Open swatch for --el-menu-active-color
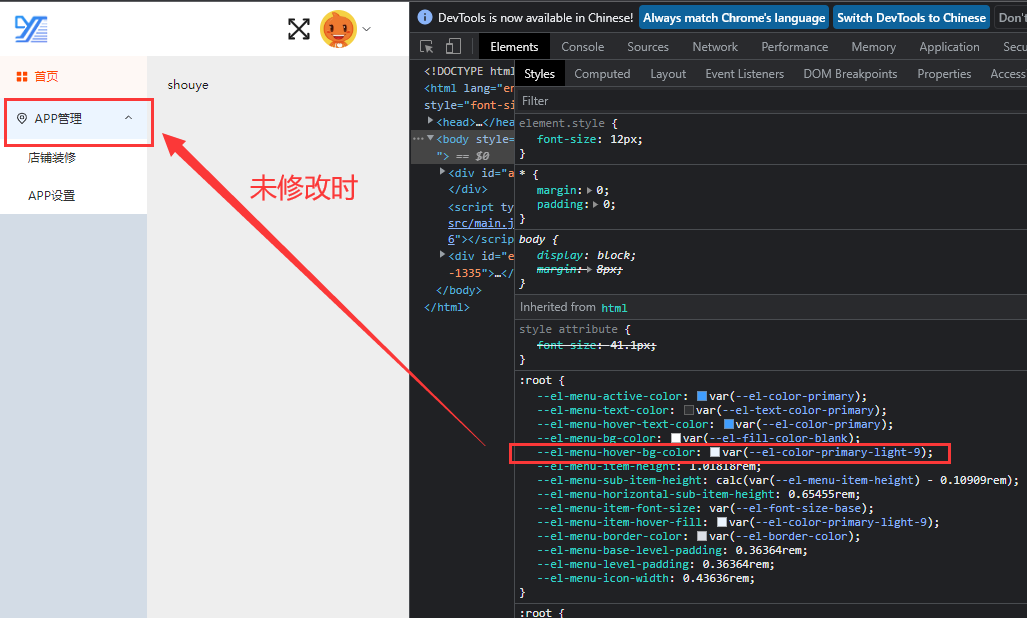 (701, 396)
